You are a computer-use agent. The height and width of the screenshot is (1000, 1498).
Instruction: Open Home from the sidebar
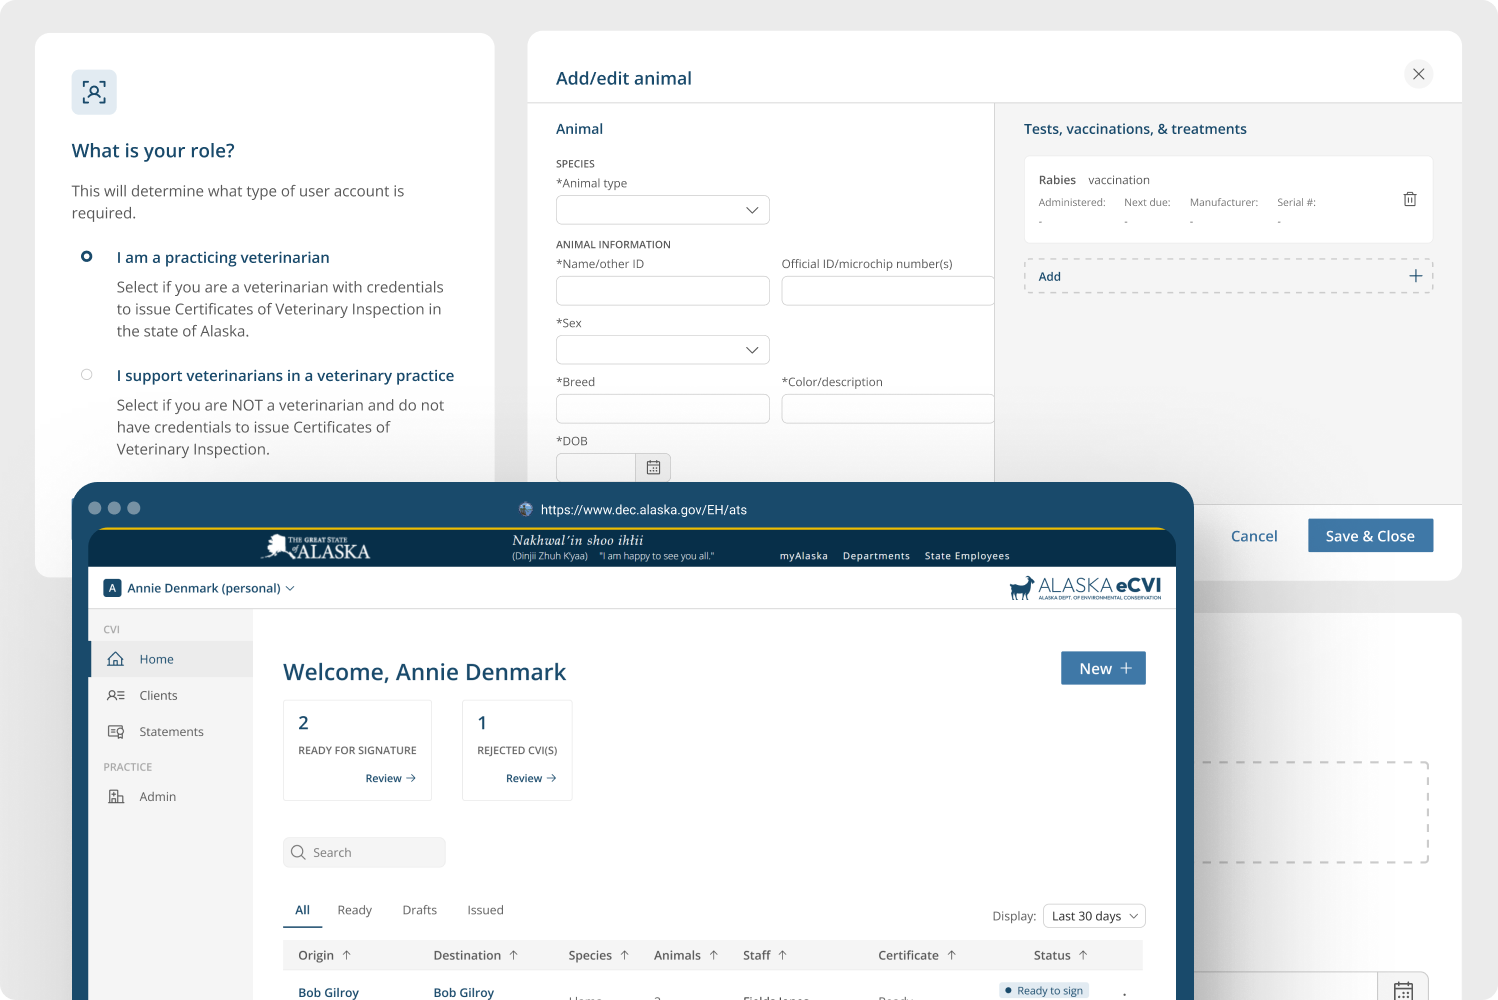(x=156, y=659)
